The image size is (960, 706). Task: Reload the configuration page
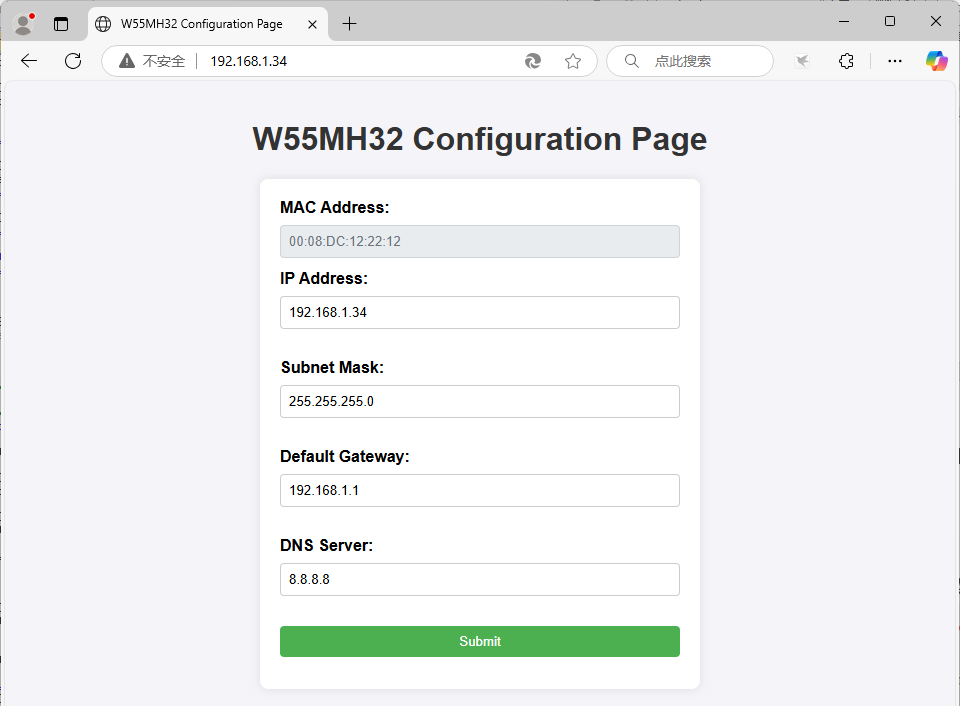click(x=73, y=61)
